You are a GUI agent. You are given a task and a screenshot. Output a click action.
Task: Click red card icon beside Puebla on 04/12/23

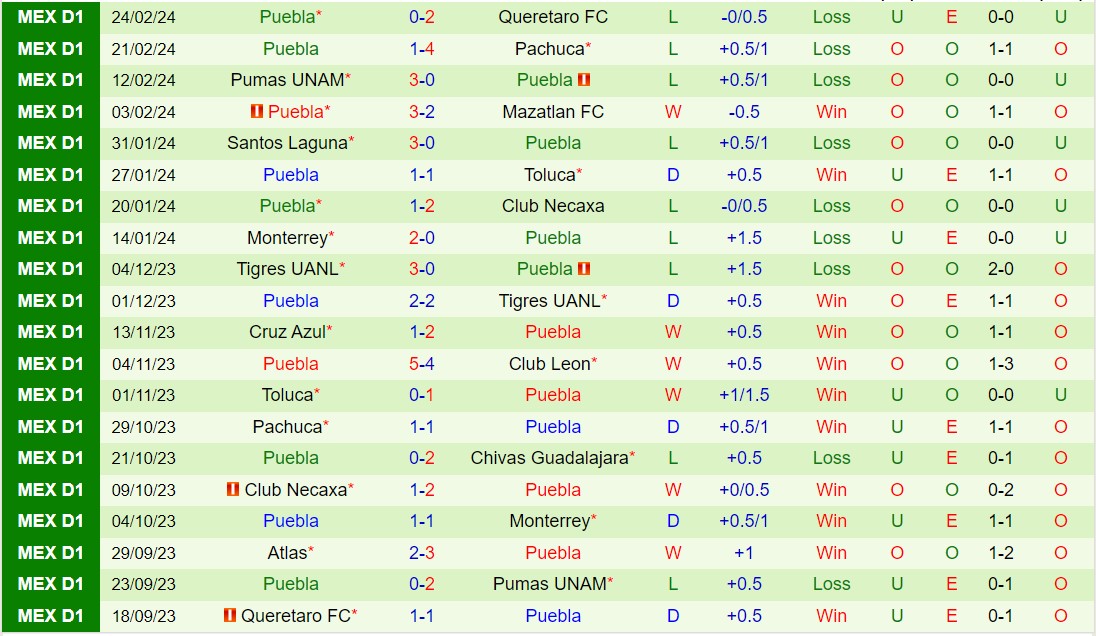(585, 269)
